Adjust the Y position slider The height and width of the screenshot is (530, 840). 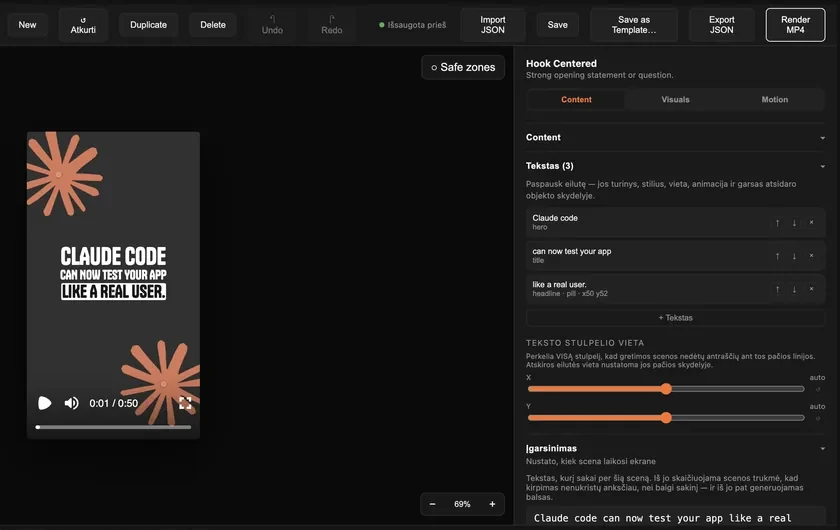[x=666, y=418]
